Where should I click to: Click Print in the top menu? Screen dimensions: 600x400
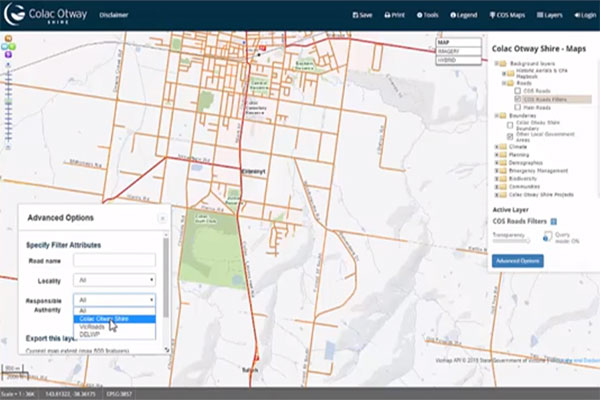pyautogui.click(x=395, y=15)
